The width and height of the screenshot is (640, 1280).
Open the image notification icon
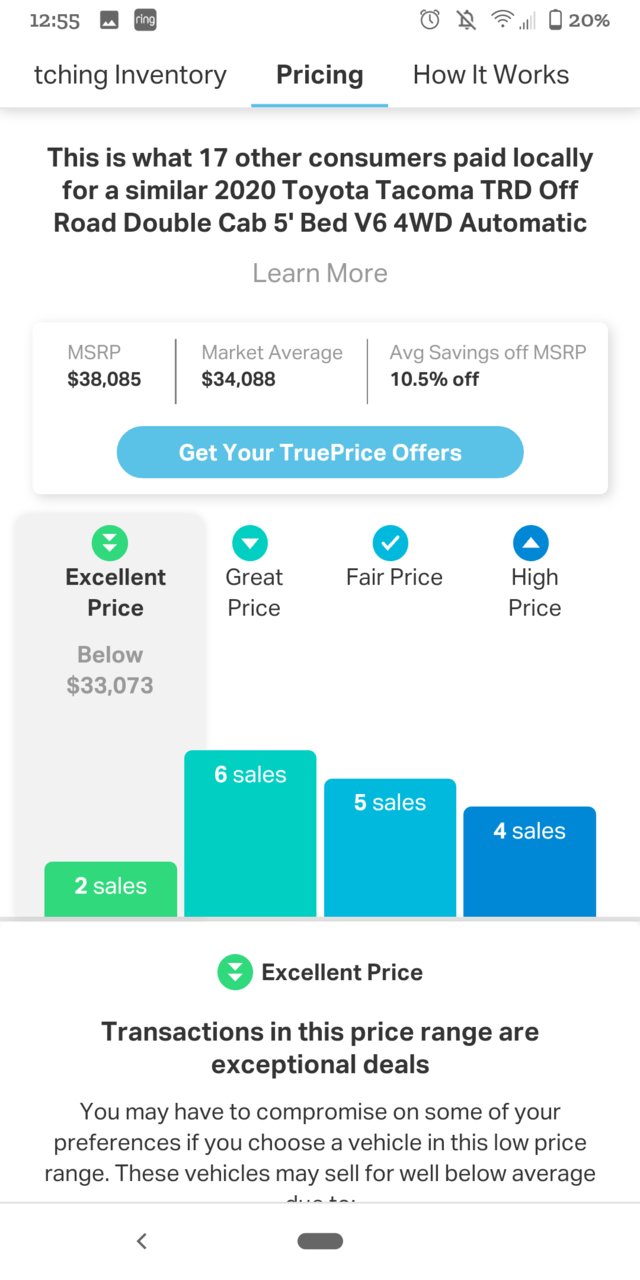108,20
